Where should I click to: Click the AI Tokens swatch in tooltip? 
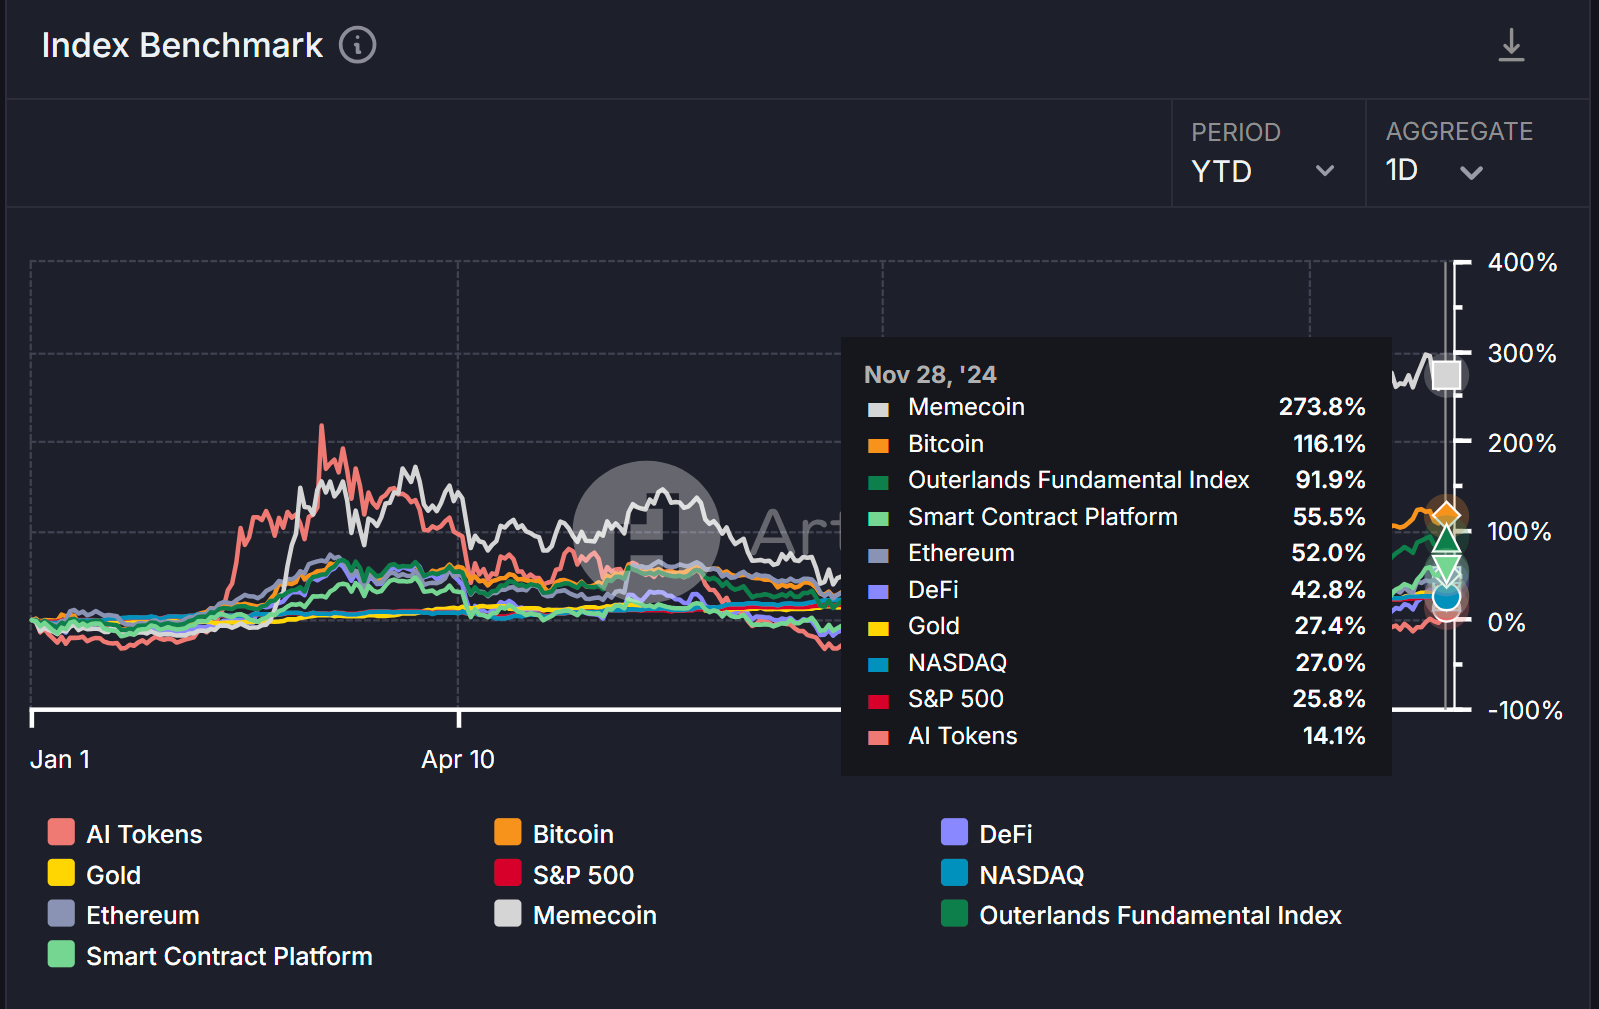pos(878,738)
